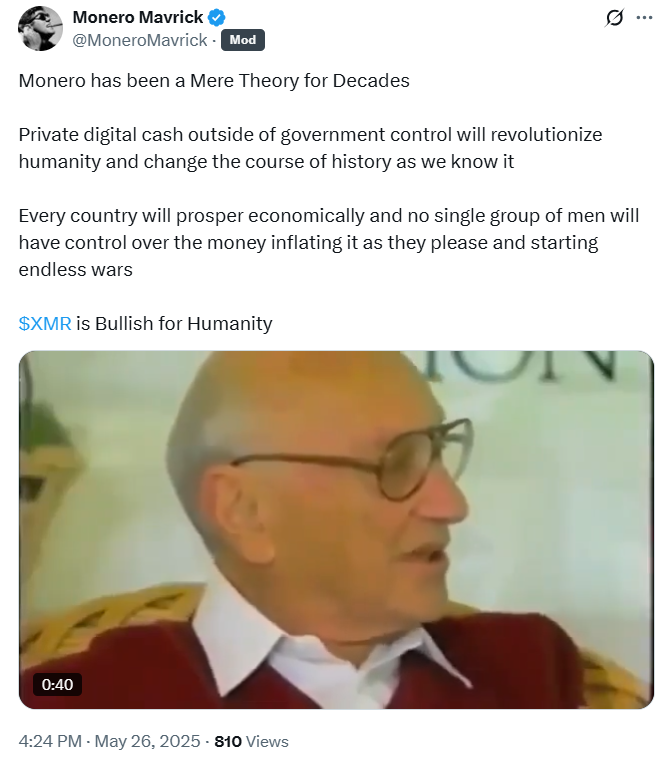672x759 pixels.
Task: Open the 4:24 PM May 26, 2025 timestamp
Action: click(109, 741)
